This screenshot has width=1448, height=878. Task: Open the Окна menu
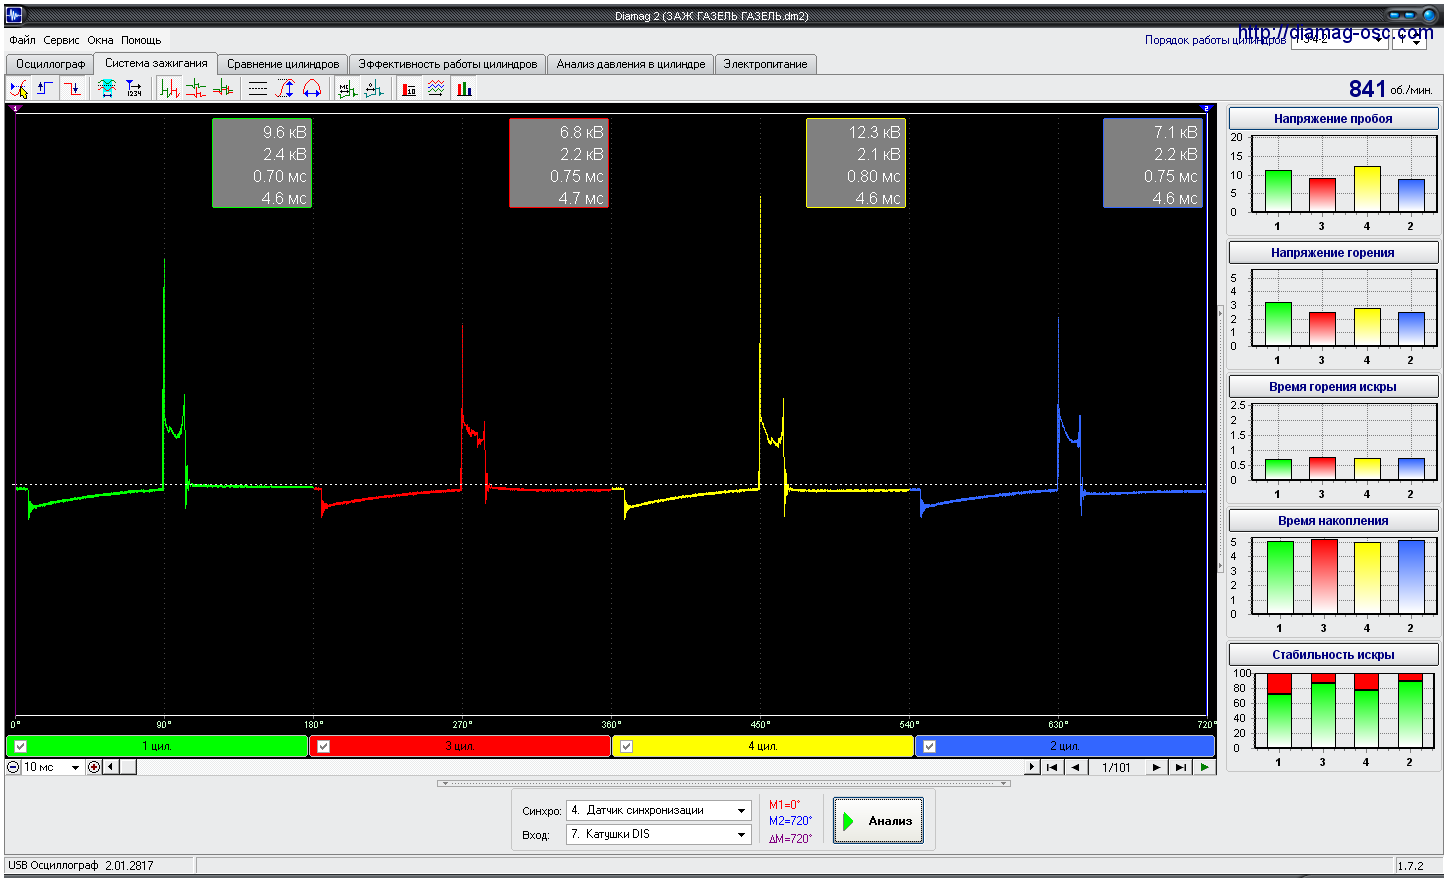coord(100,40)
